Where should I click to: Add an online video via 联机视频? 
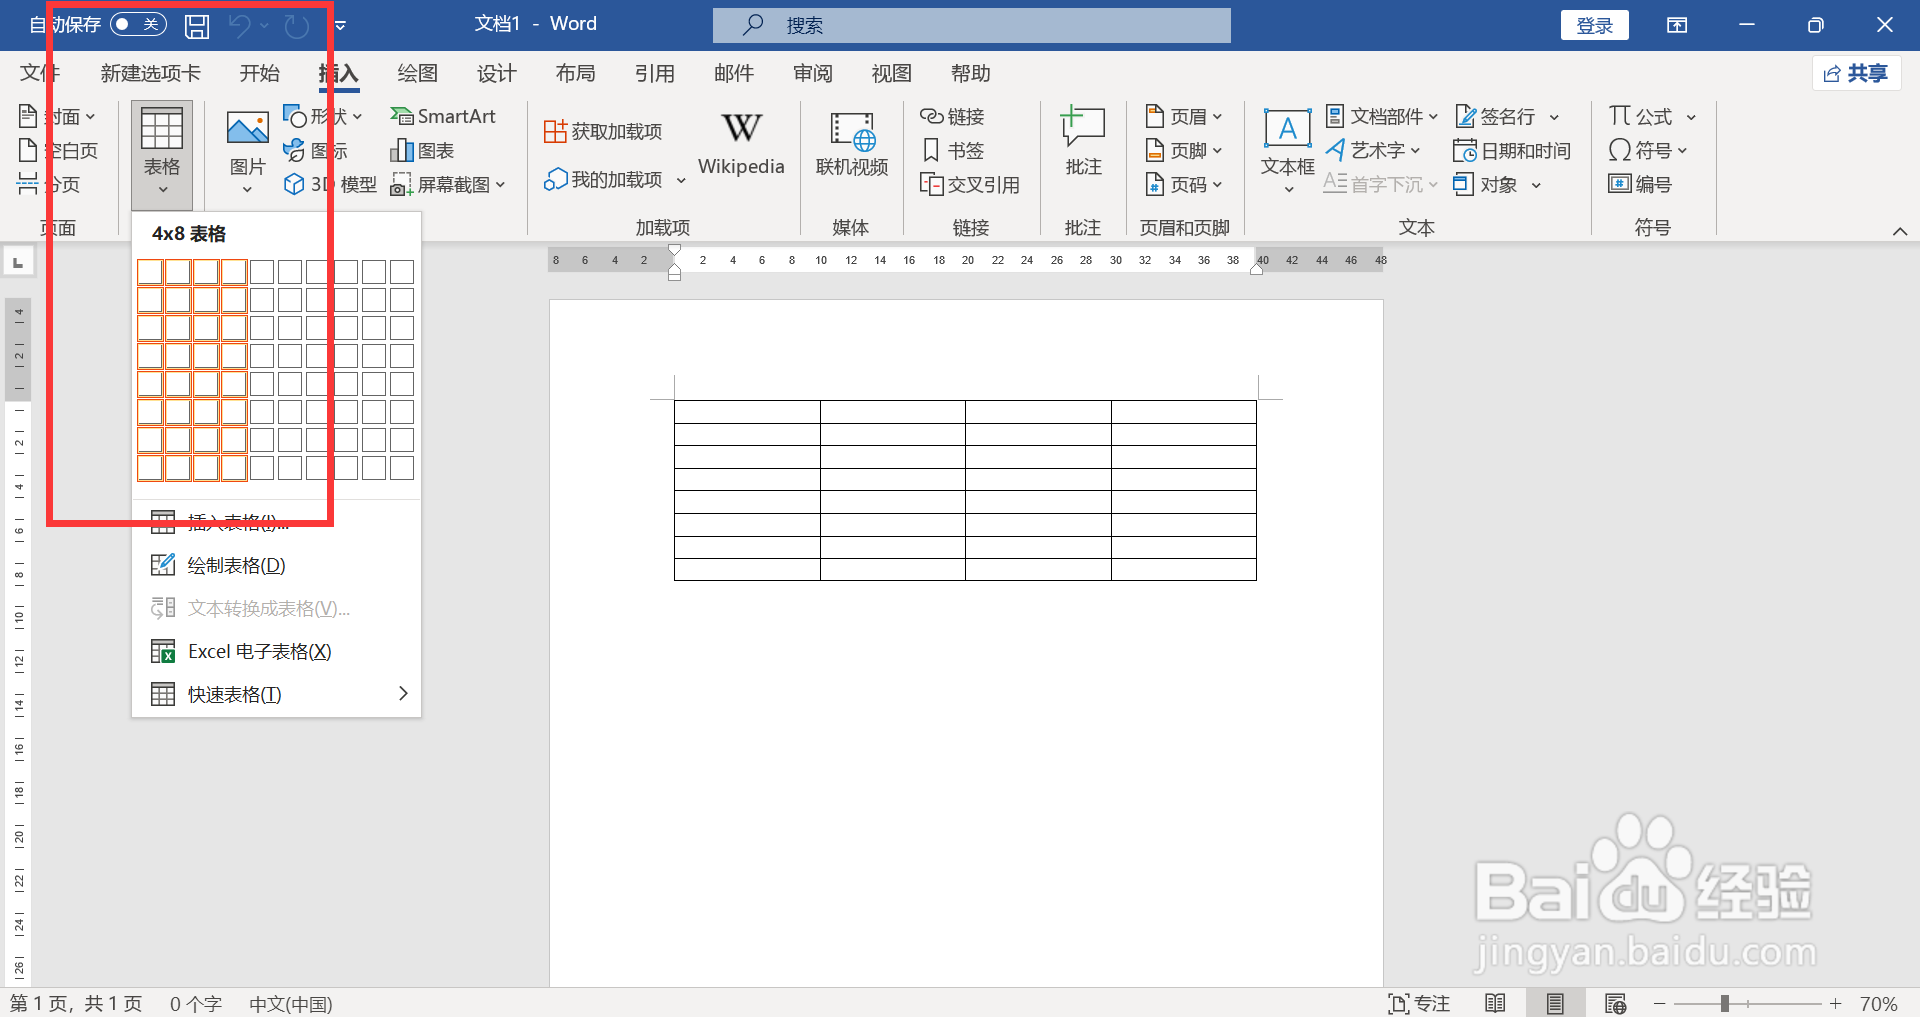click(851, 145)
